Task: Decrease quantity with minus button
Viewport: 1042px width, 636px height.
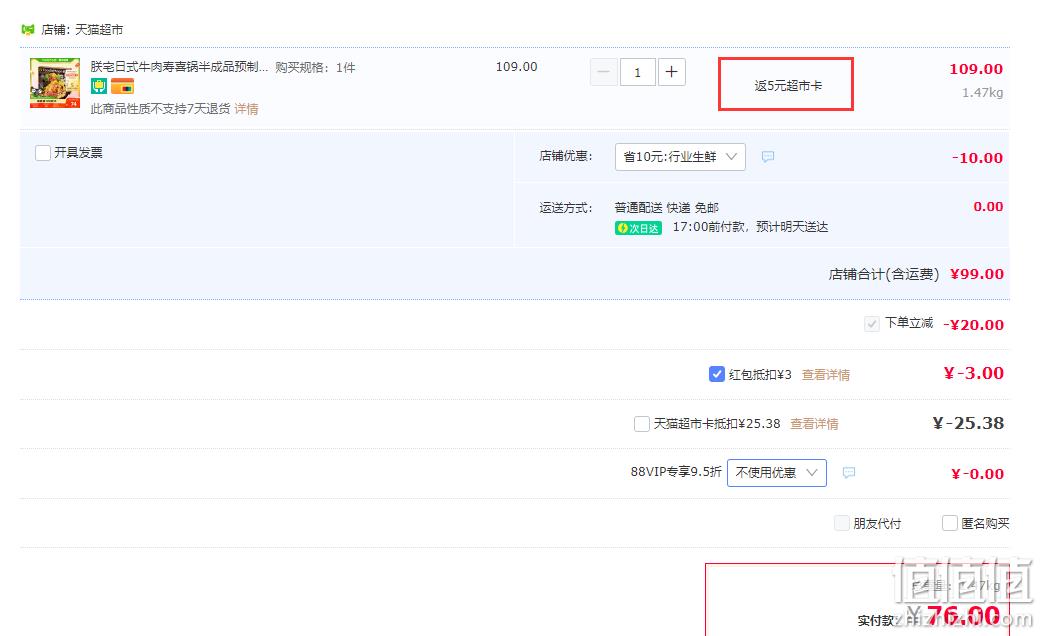Action: pyautogui.click(x=603, y=72)
